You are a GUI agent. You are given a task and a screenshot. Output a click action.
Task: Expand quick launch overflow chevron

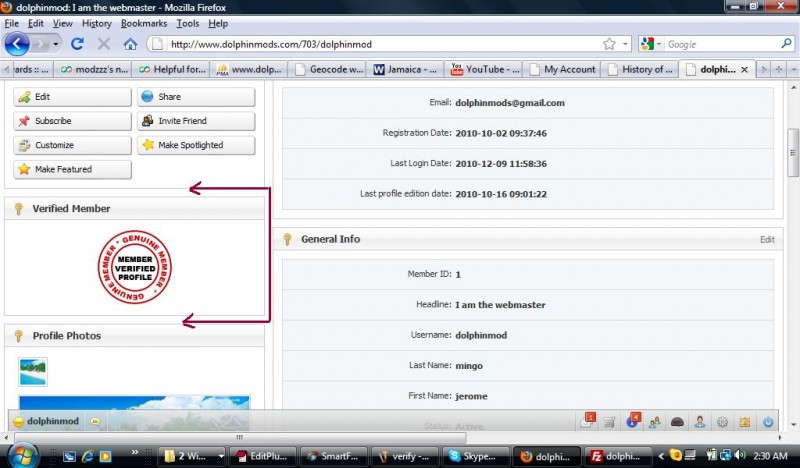135,452
